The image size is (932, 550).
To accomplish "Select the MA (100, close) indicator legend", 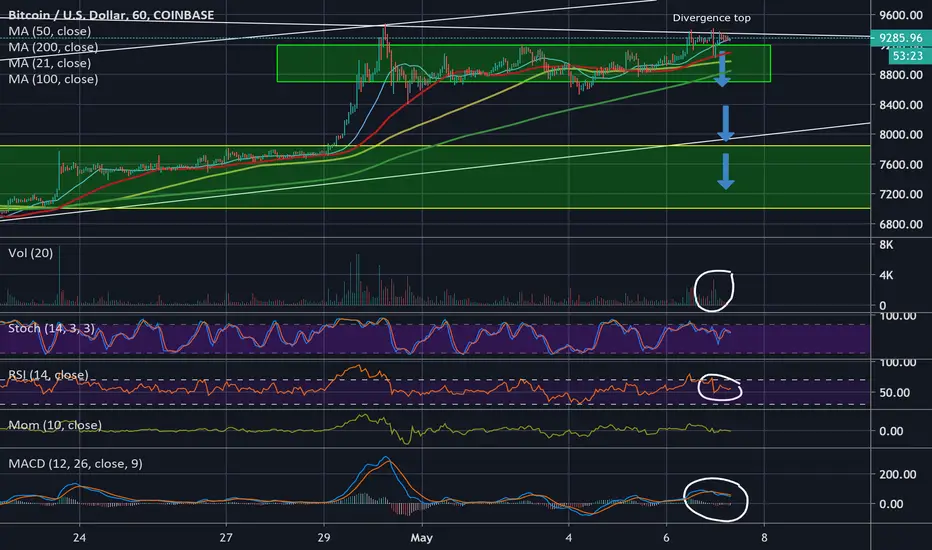I will 53,79.
